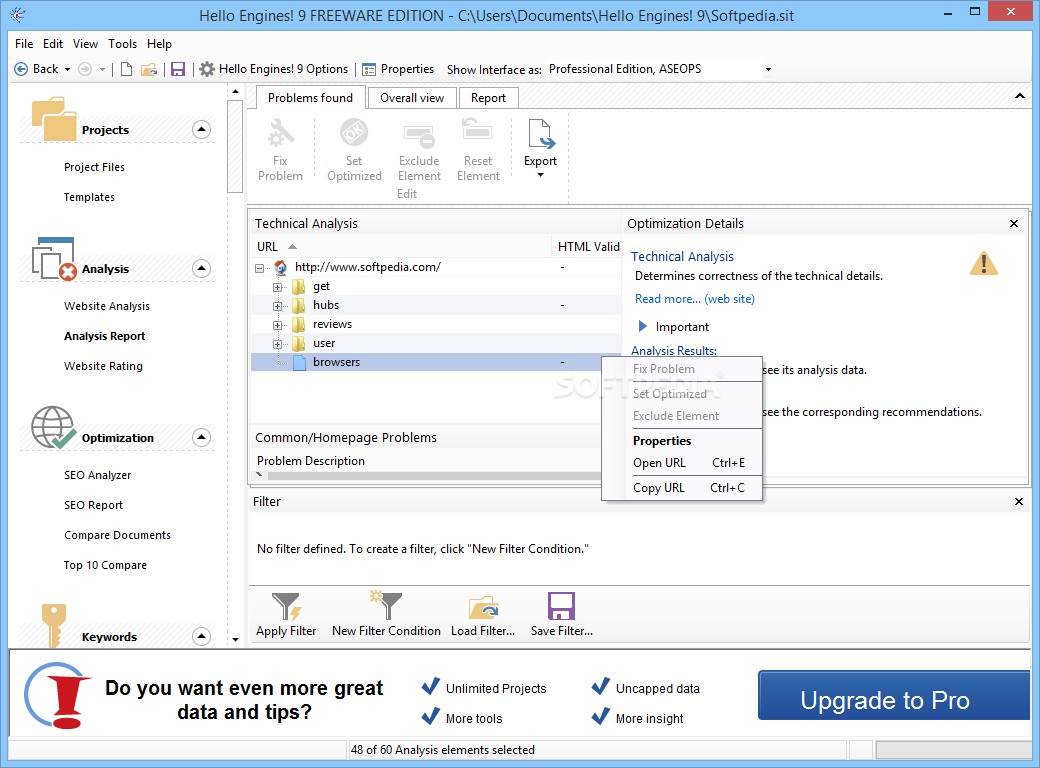Click the softpedia.com site root icon
This screenshot has width=1040, height=768.
(281, 267)
